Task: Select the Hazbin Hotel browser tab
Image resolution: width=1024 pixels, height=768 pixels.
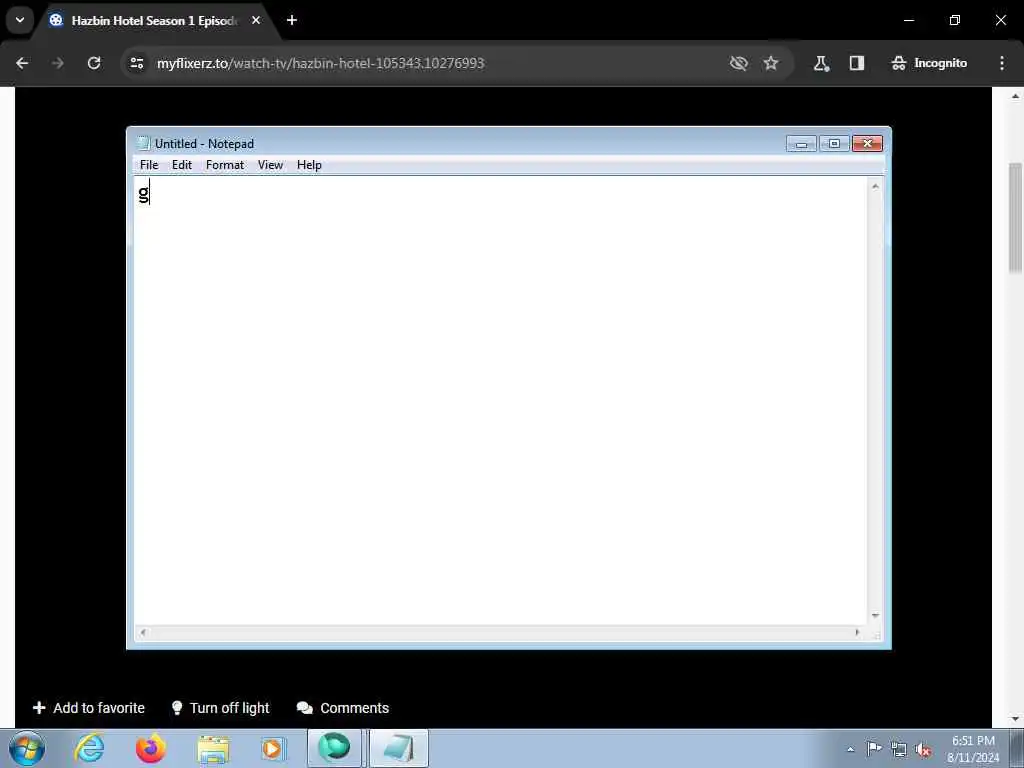Action: [153, 20]
